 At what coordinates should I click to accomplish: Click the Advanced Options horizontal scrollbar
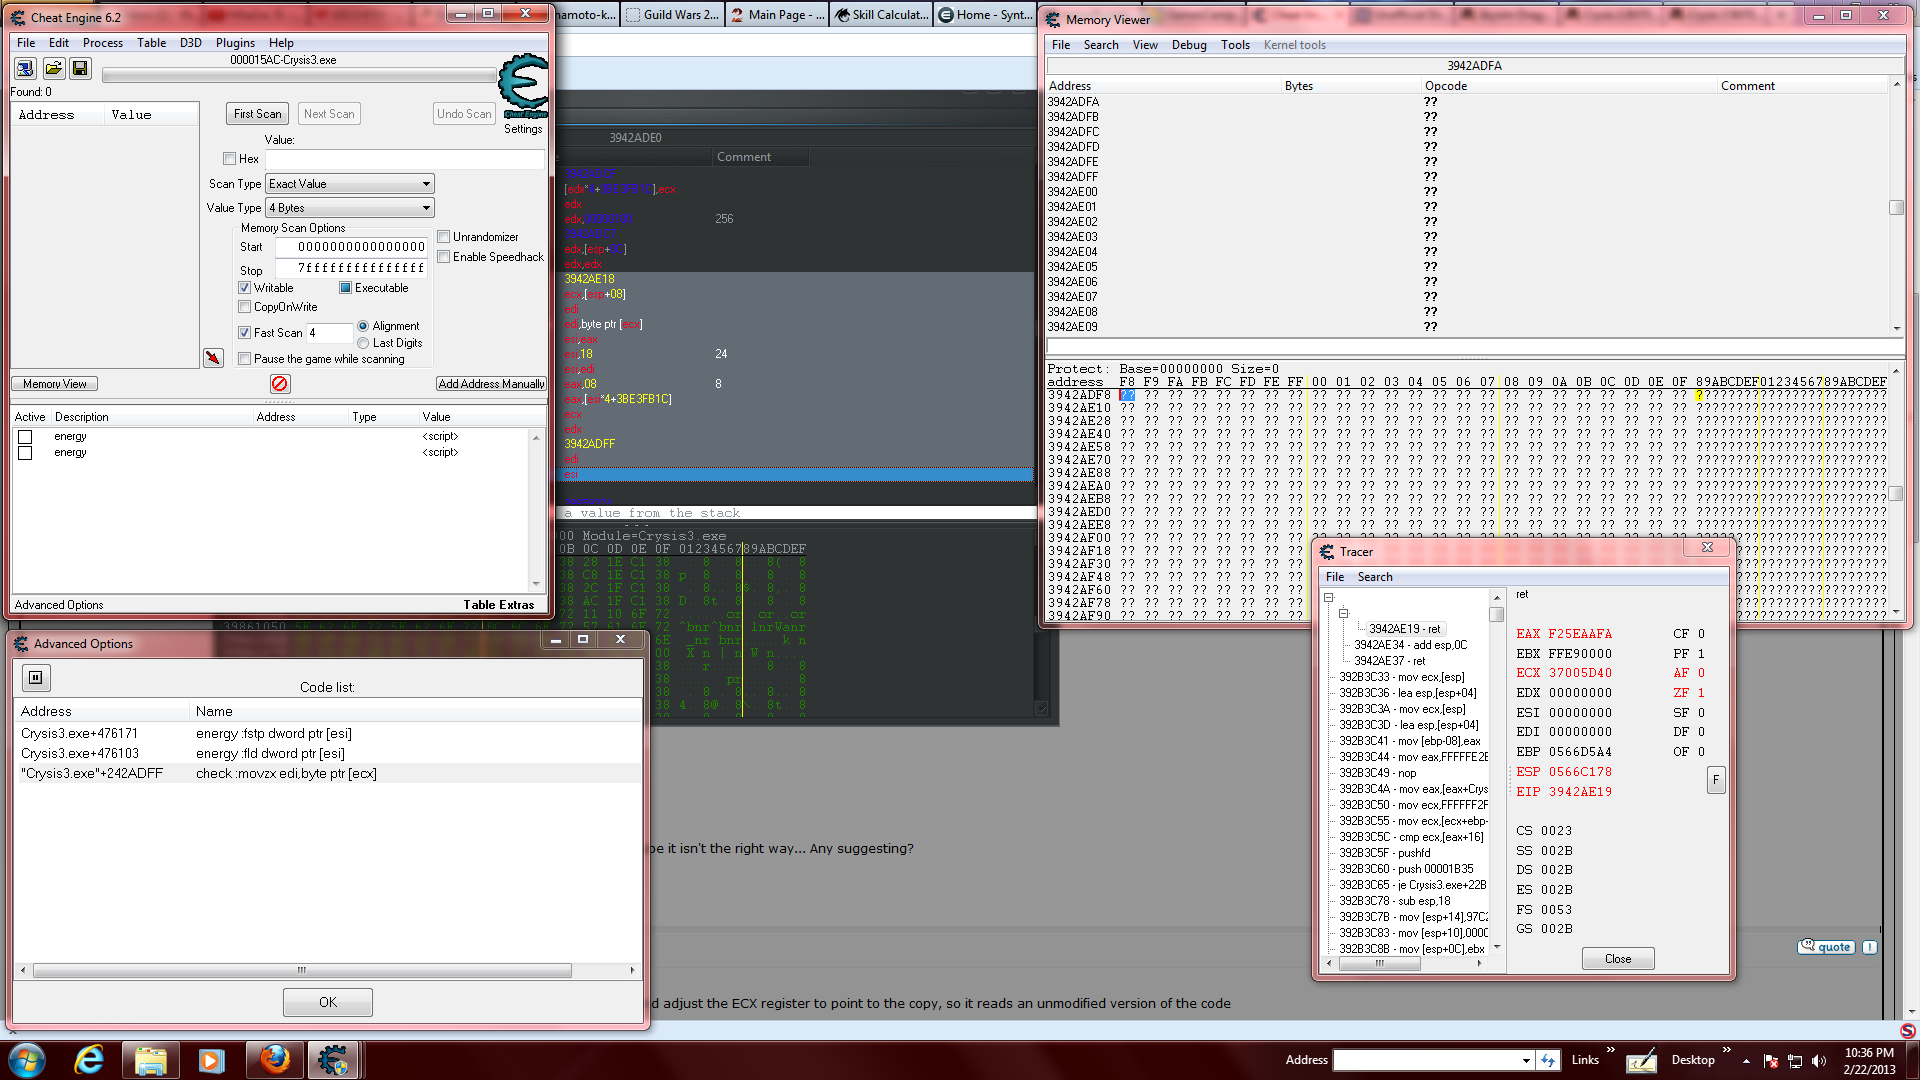click(302, 970)
